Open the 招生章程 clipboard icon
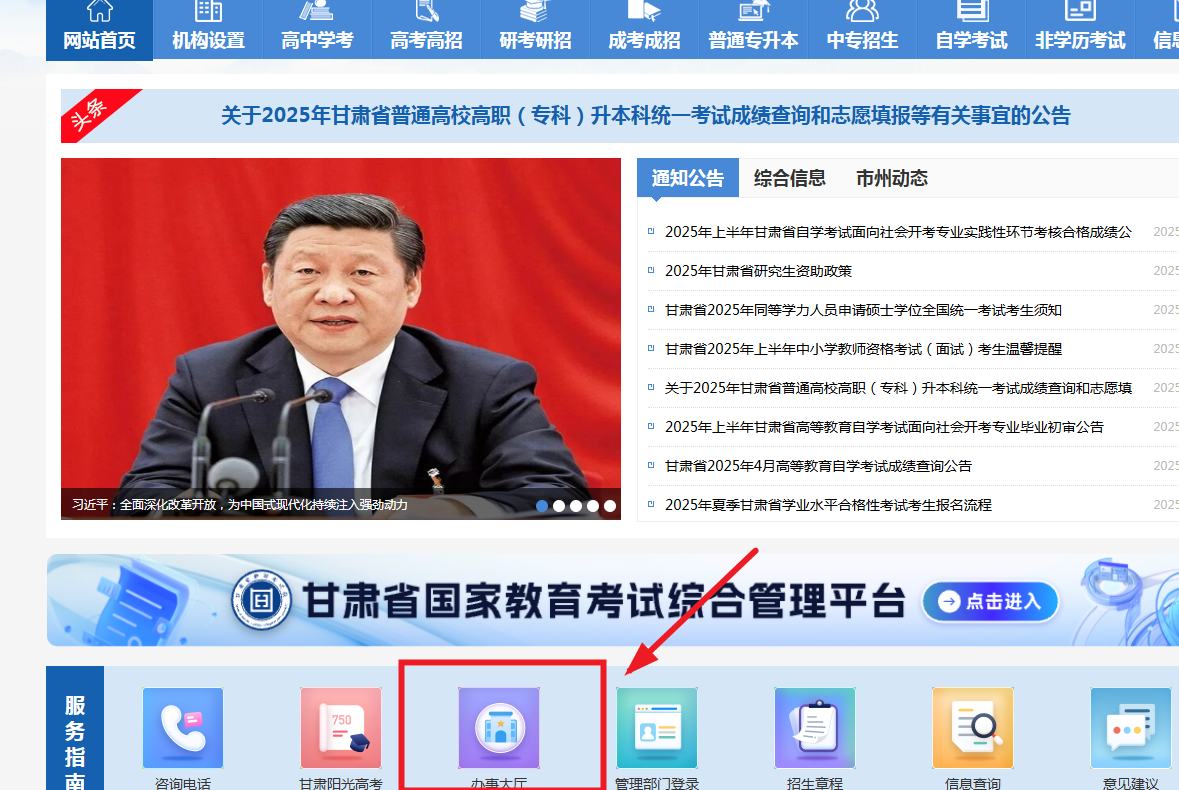 pos(815,728)
